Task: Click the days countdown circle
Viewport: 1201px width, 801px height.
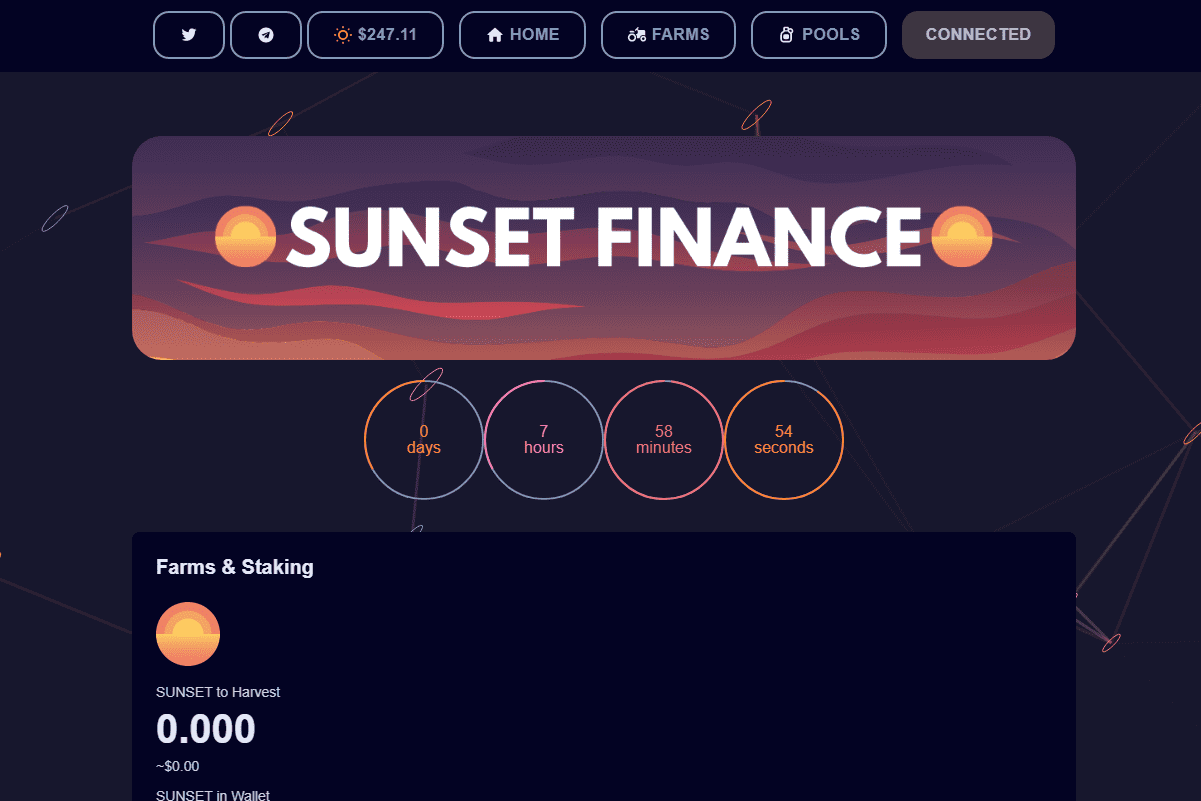Action: 423,439
